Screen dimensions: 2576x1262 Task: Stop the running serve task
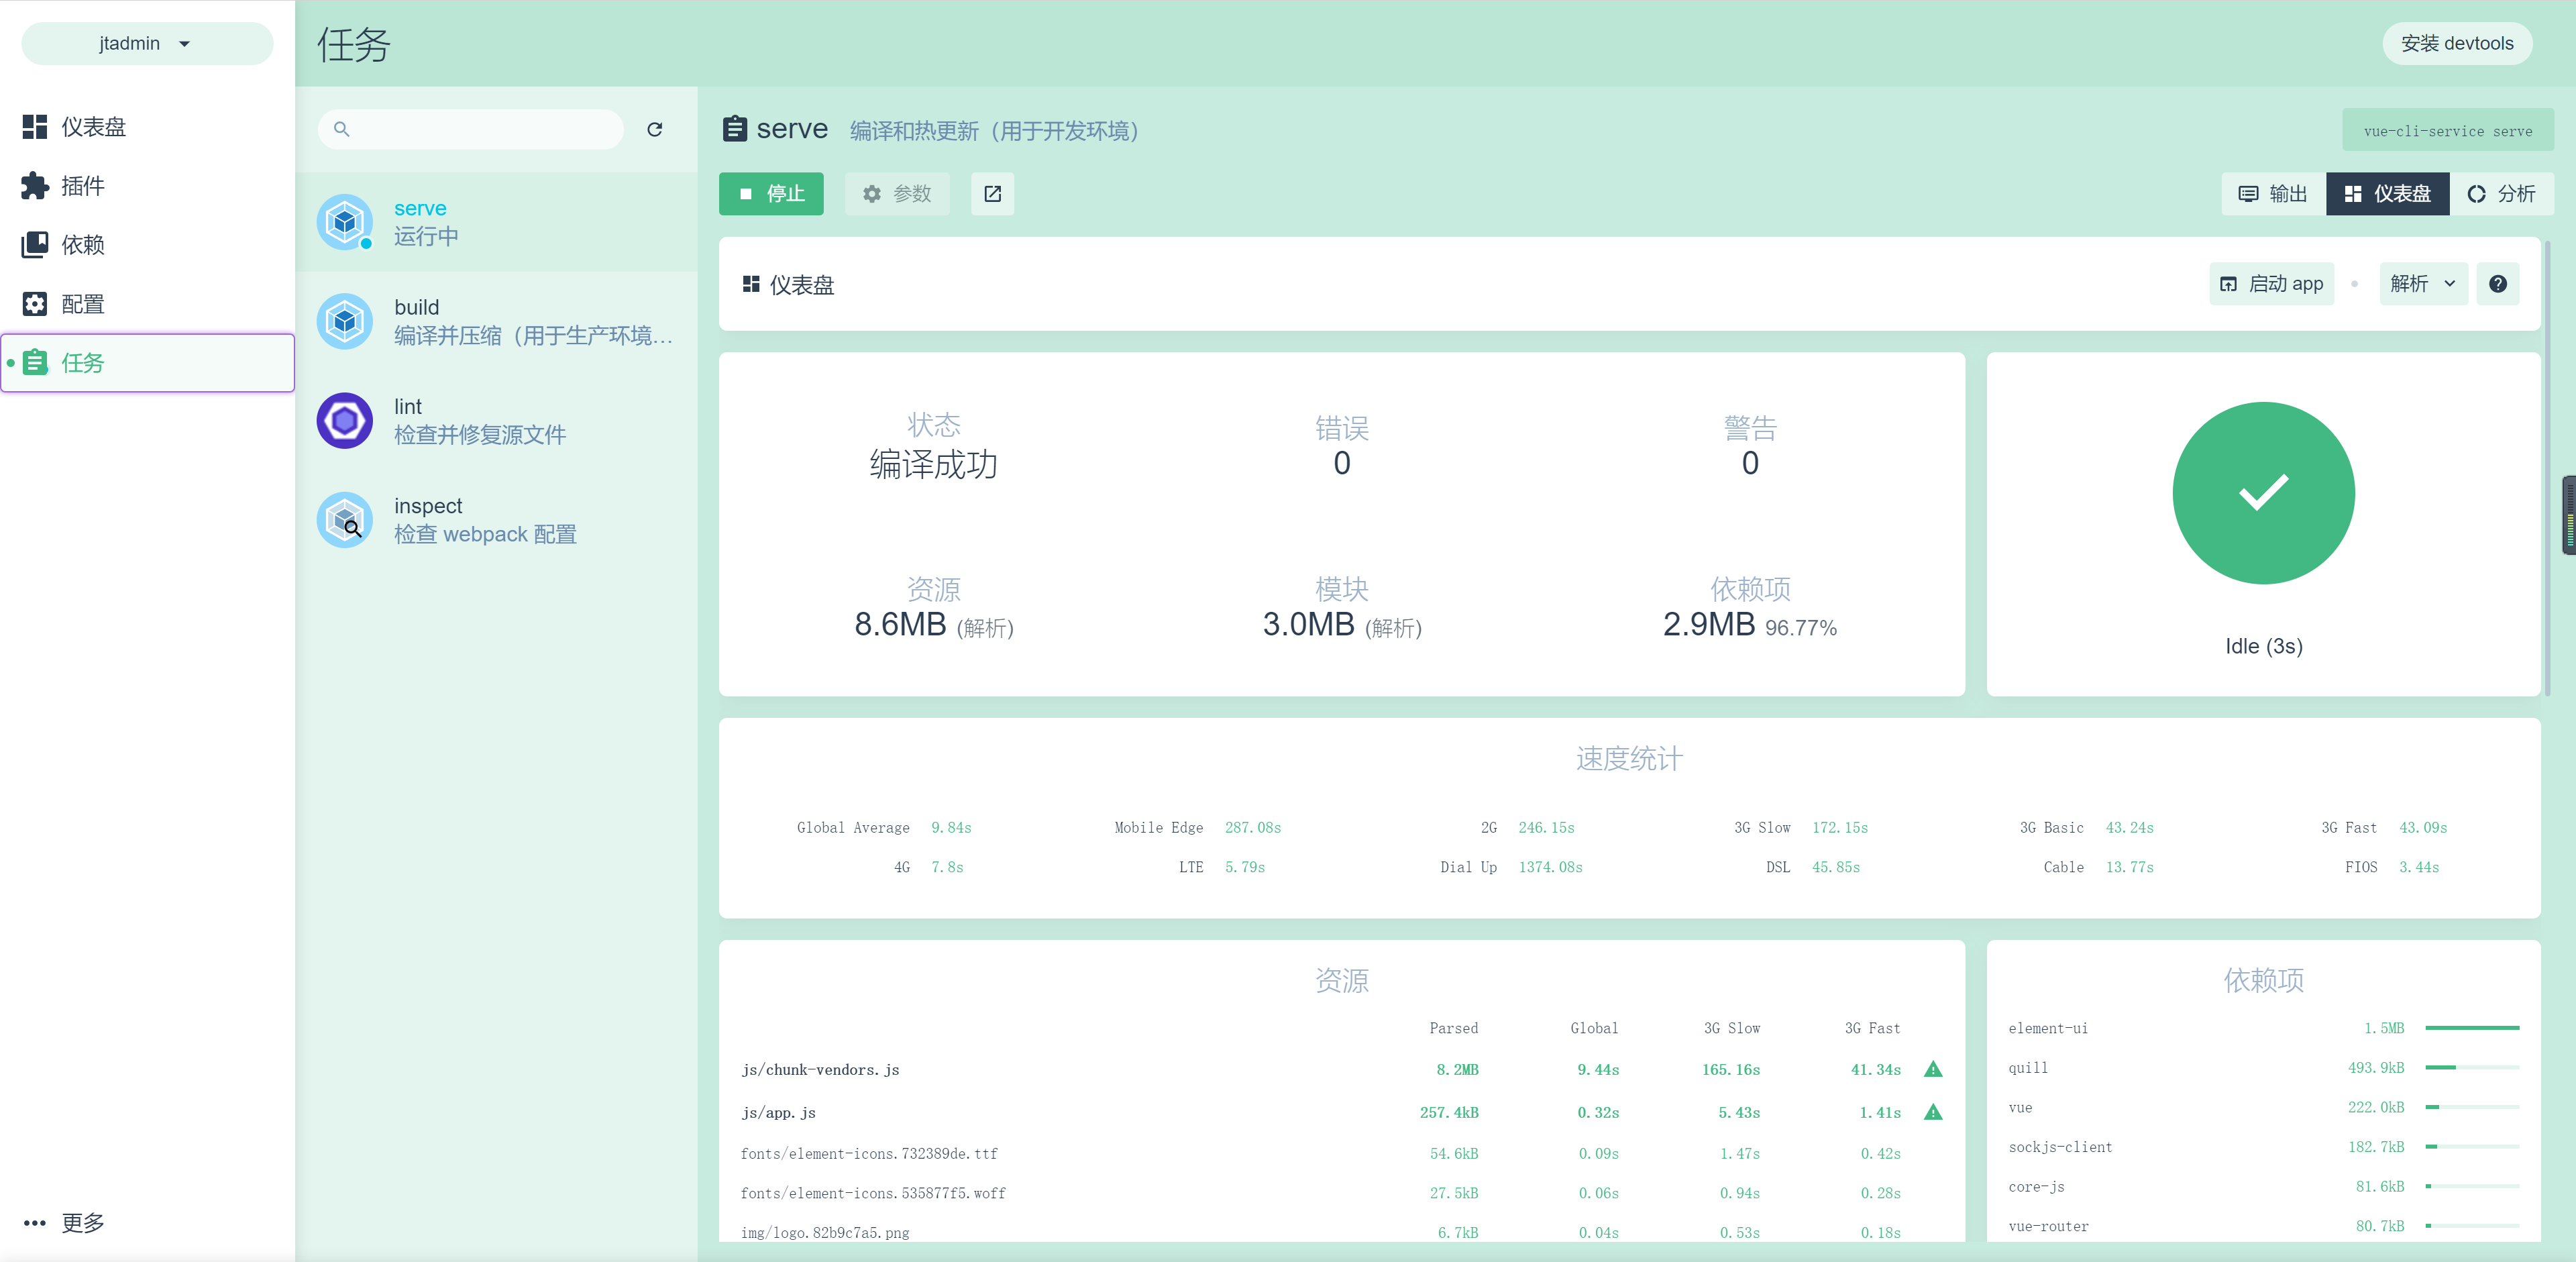tap(771, 194)
